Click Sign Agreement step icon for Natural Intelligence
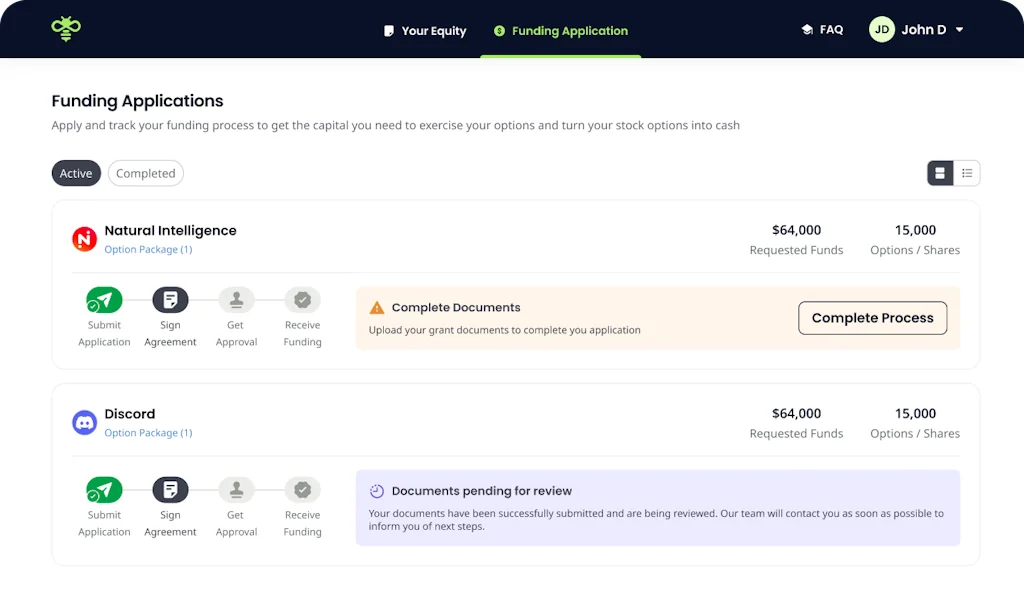The width and height of the screenshot is (1024, 613). point(170,300)
